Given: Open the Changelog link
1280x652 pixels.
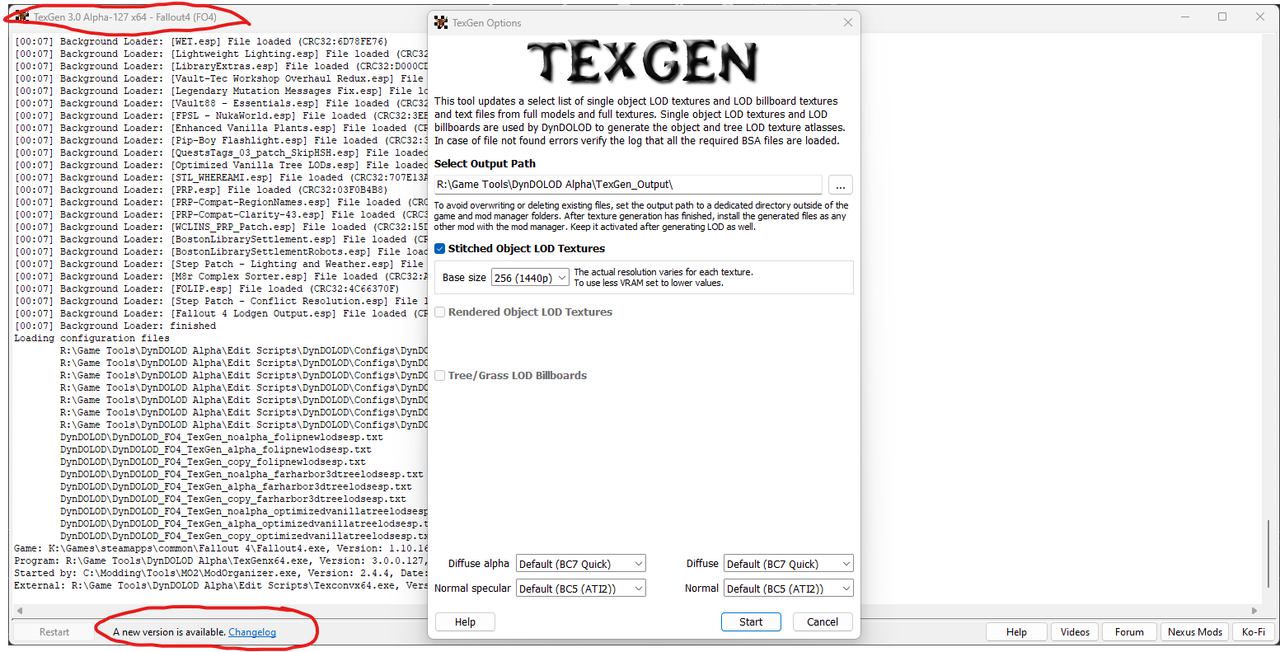Looking at the screenshot, I should coord(252,632).
